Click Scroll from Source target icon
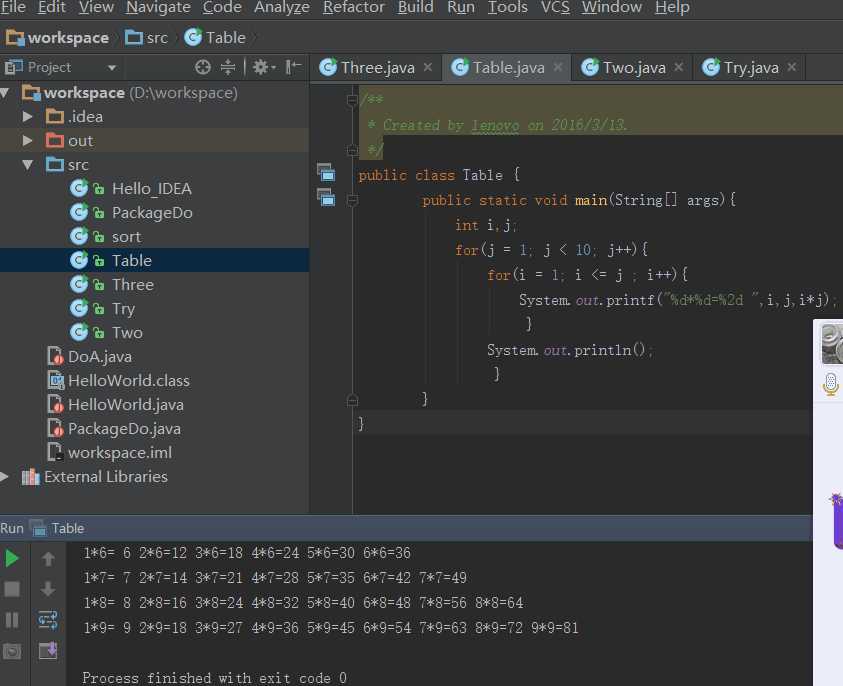This screenshot has height=686, width=843. 203,67
